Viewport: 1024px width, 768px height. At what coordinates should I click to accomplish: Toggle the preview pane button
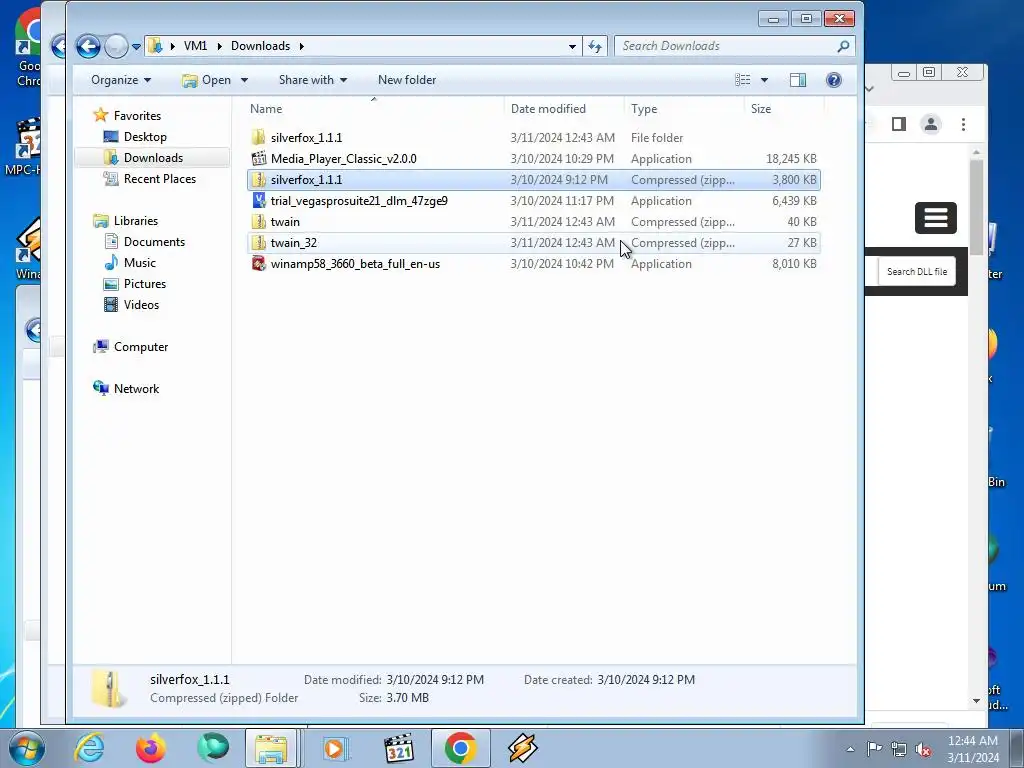797,80
